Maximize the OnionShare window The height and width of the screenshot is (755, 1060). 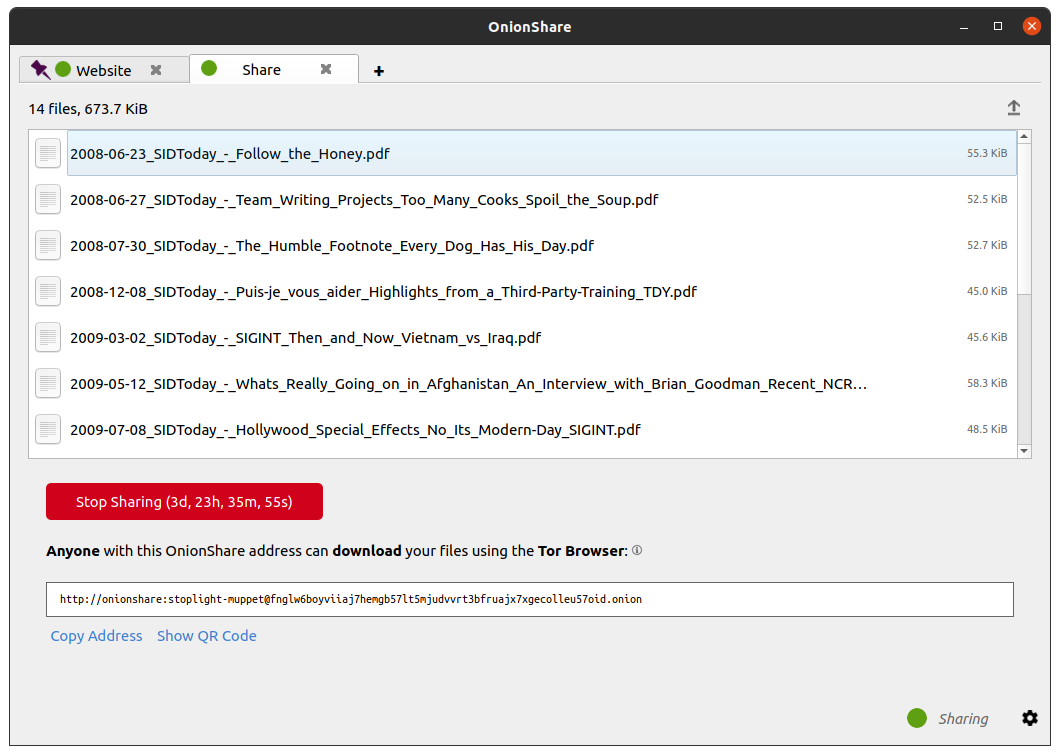[x=998, y=26]
